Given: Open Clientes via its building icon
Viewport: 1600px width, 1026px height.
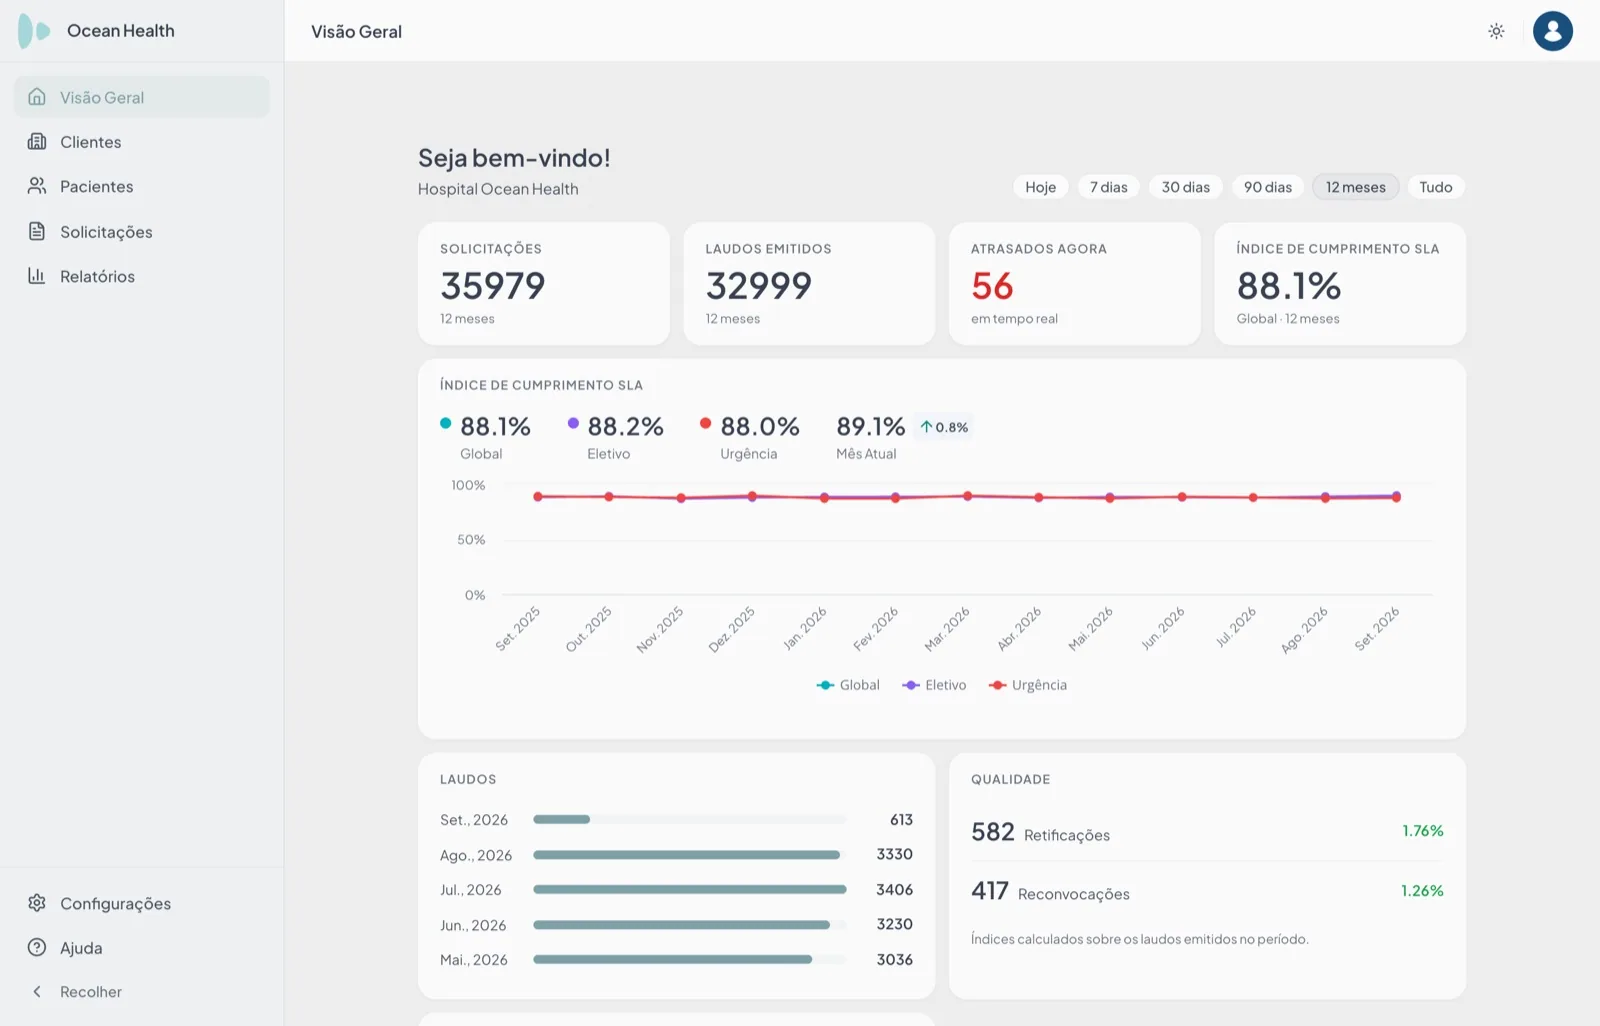Looking at the screenshot, I should [x=37, y=142].
